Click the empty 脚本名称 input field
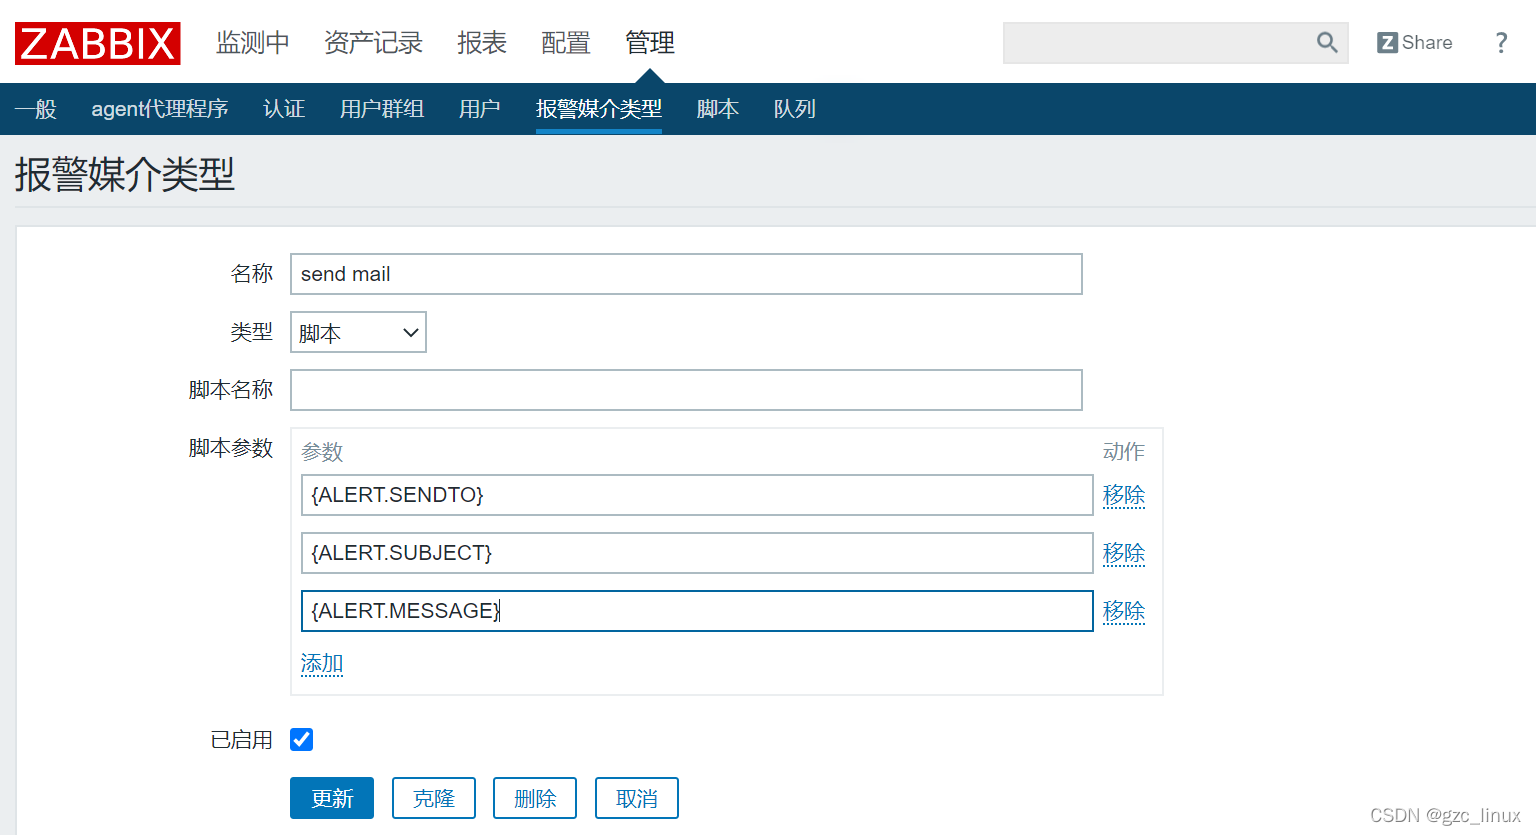This screenshot has width=1536, height=835. coord(686,390)
